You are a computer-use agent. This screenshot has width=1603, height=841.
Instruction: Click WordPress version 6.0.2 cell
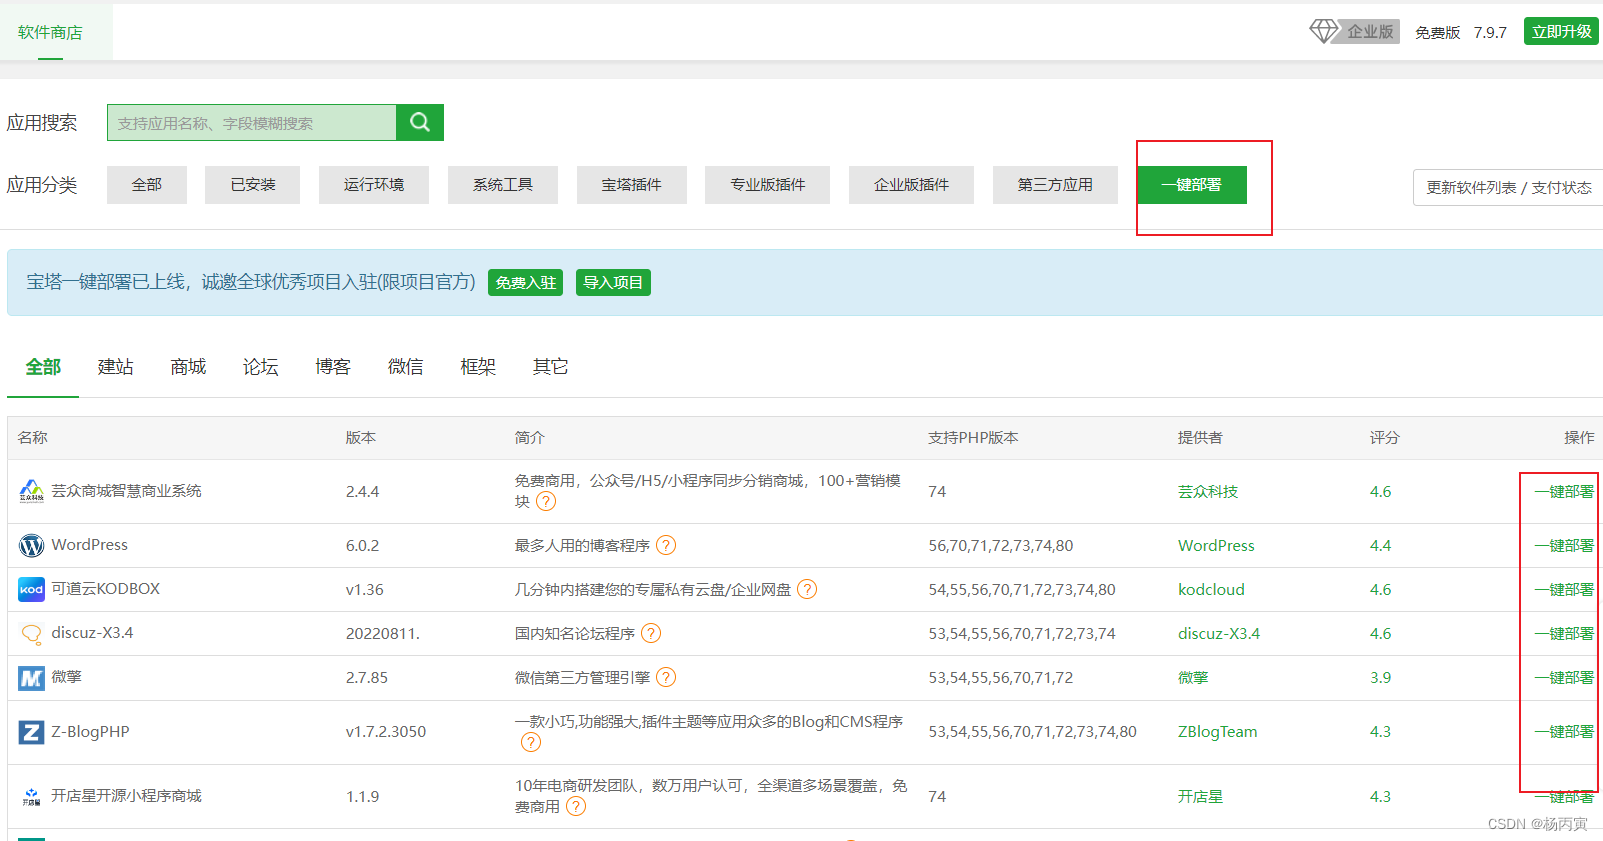[x=363, y=546]
